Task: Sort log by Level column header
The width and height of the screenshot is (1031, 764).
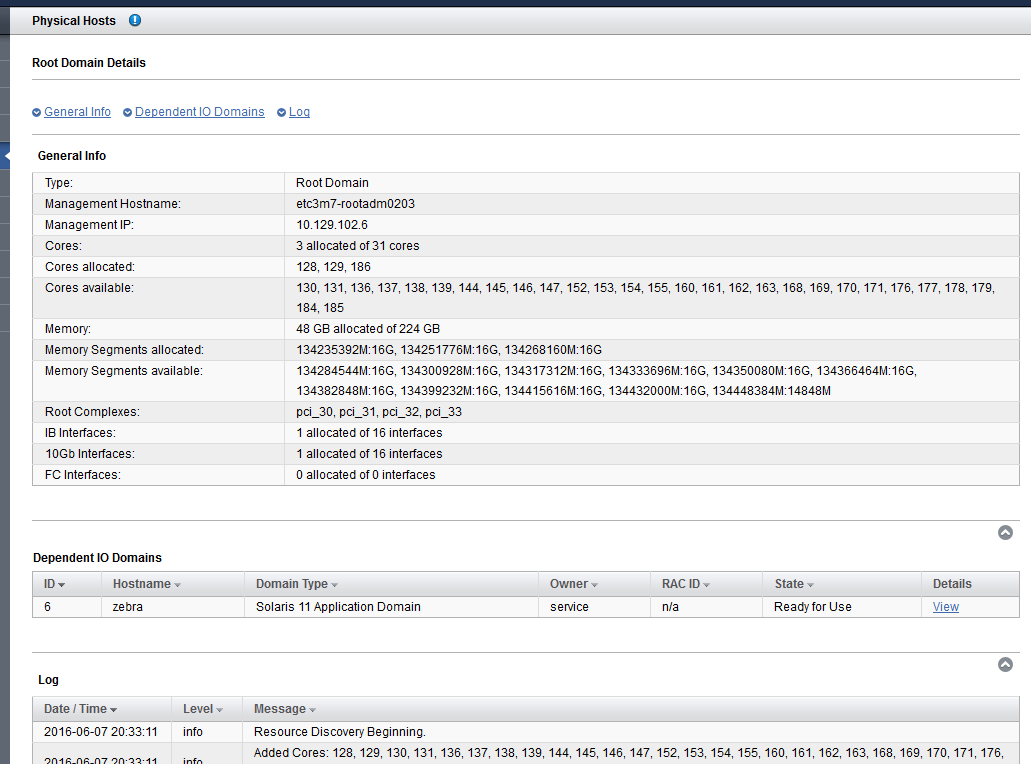Action: [203, 709]
